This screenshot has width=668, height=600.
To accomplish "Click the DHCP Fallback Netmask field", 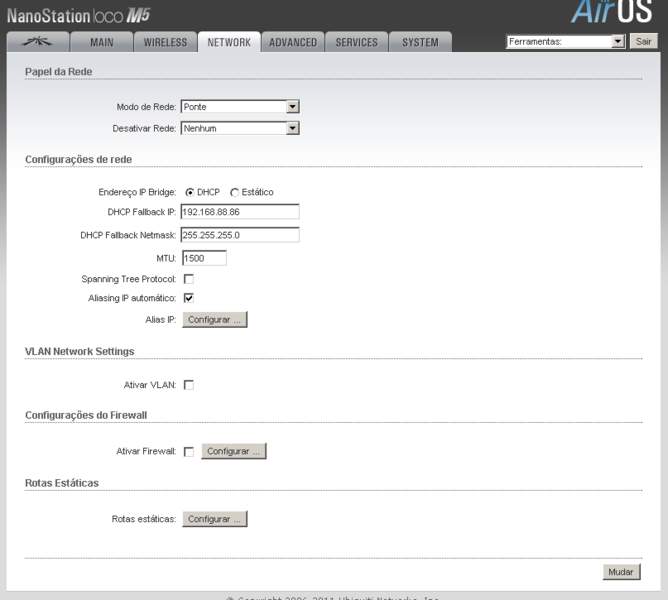I will pyautogui.click(x=240, y=235).
